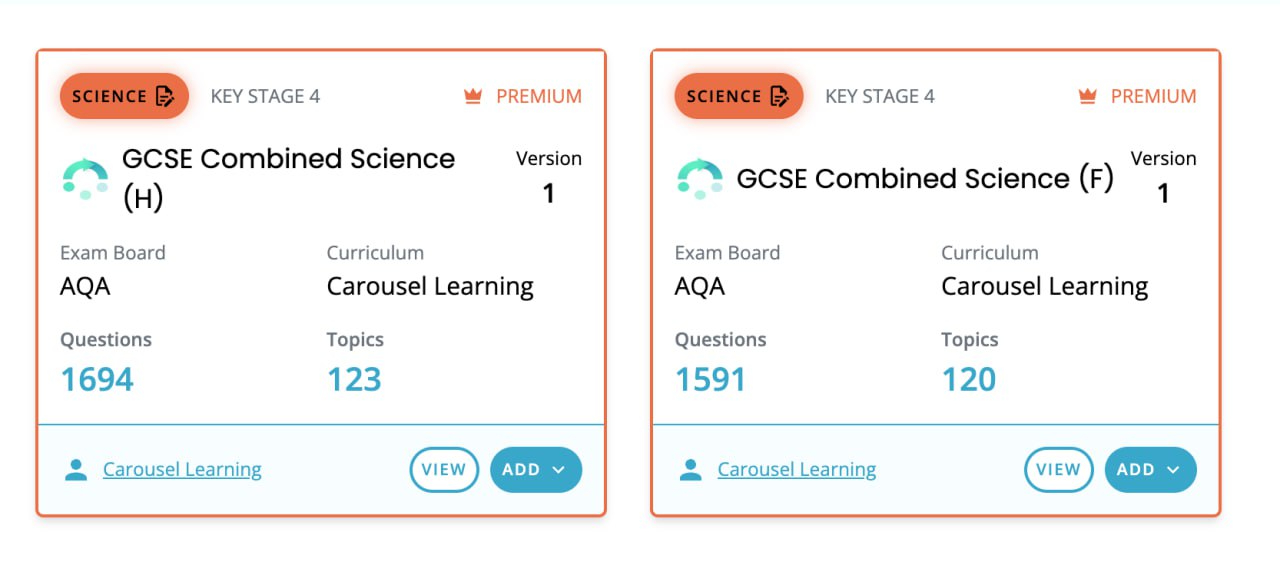This screenshot has width=1280, height=565.
Task: Click the 1591 questions count
Action: coord(710,380)
